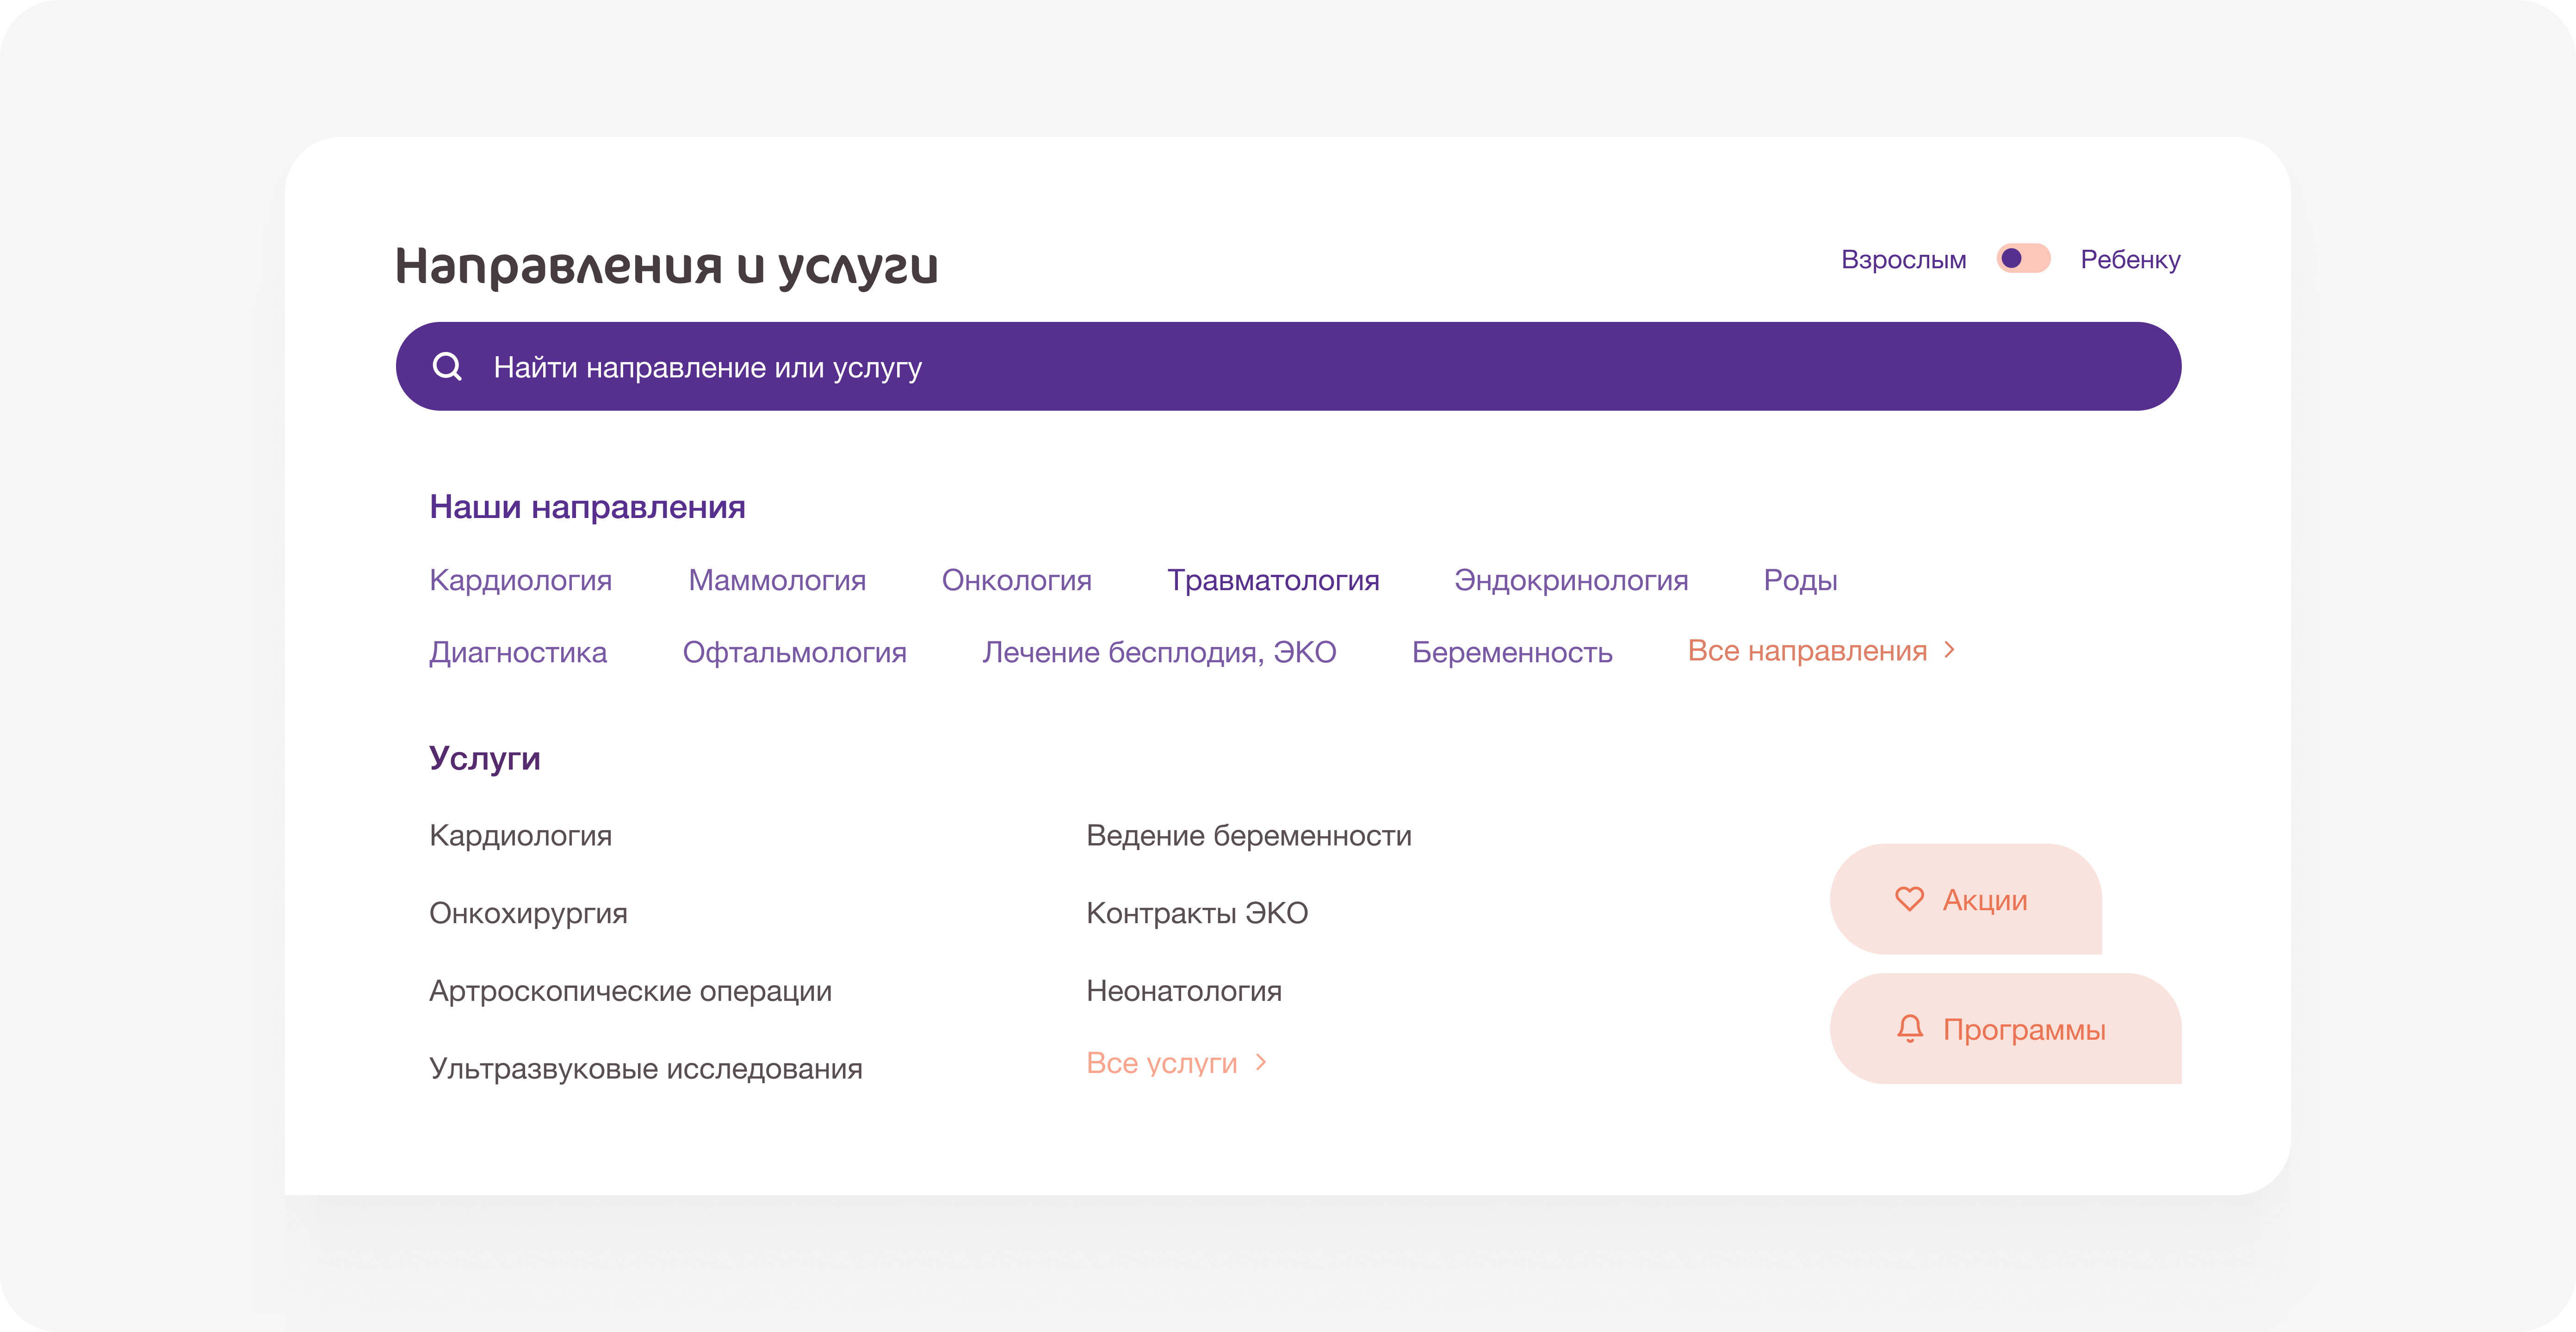Click the bell icon on Программы
The height and width of the screenshot is (1332, 2576).
pyautogui.click(x=1909, y=1028)
